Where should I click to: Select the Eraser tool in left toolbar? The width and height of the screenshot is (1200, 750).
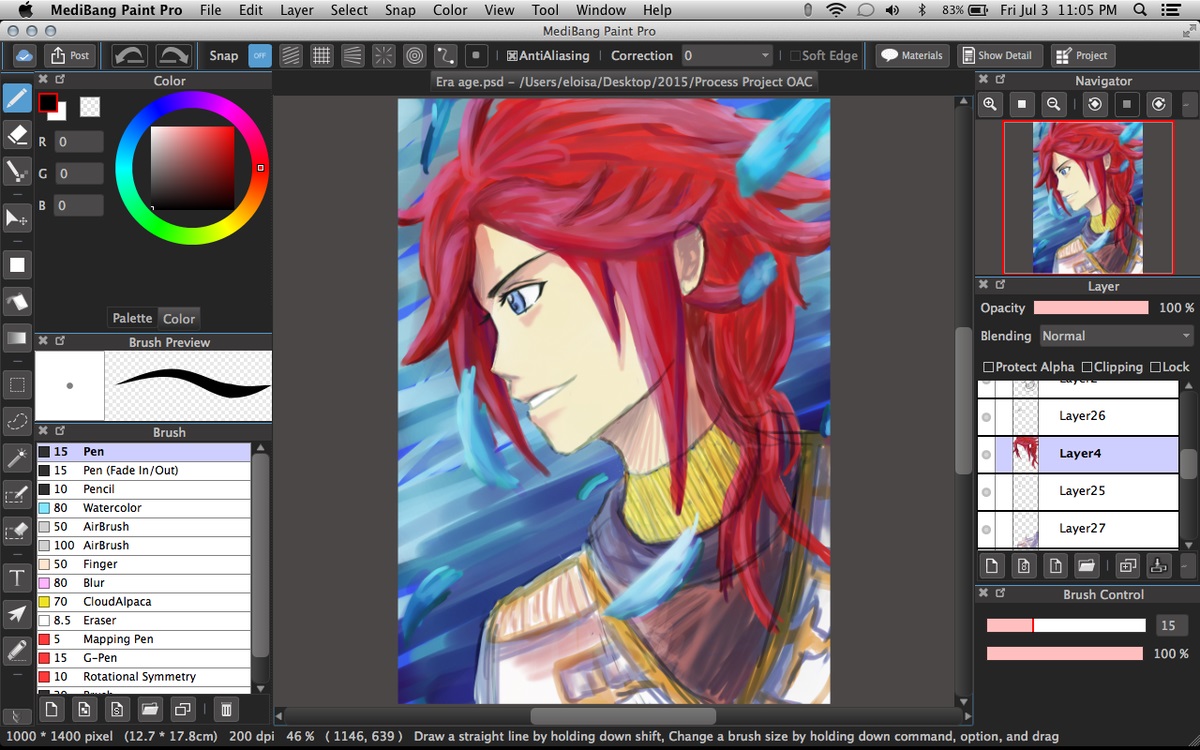click(x=17, y=135)
